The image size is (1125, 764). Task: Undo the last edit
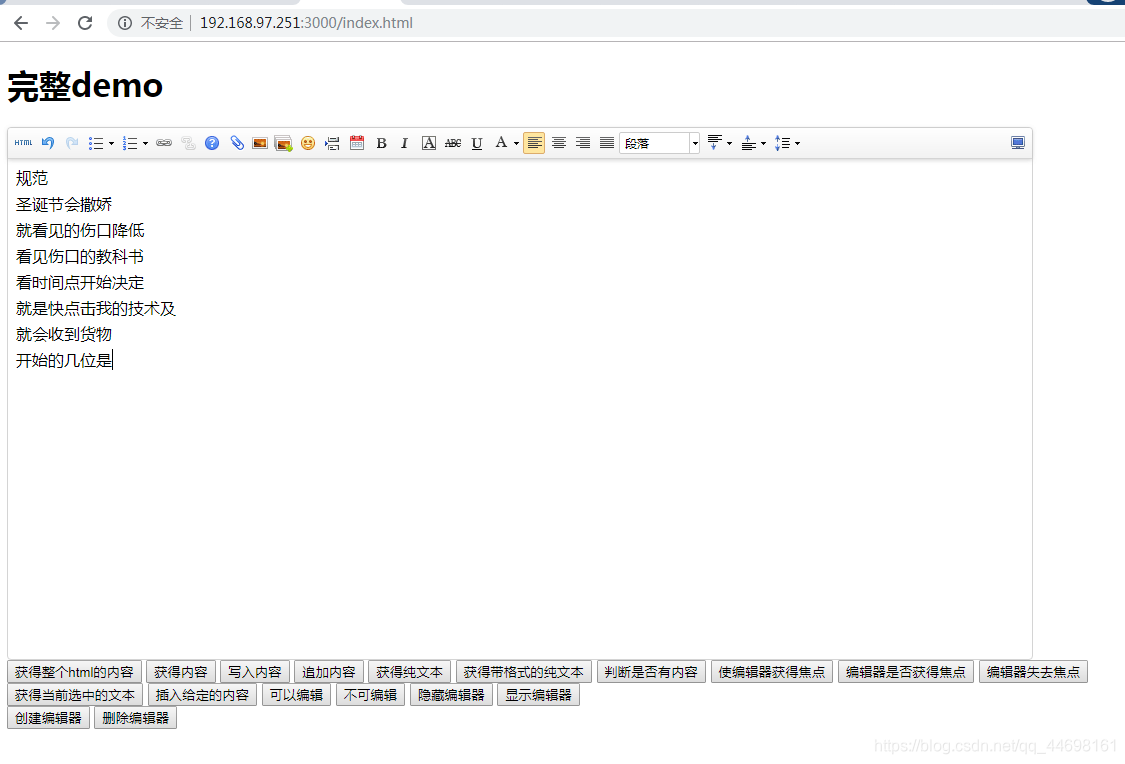[48, 143]
